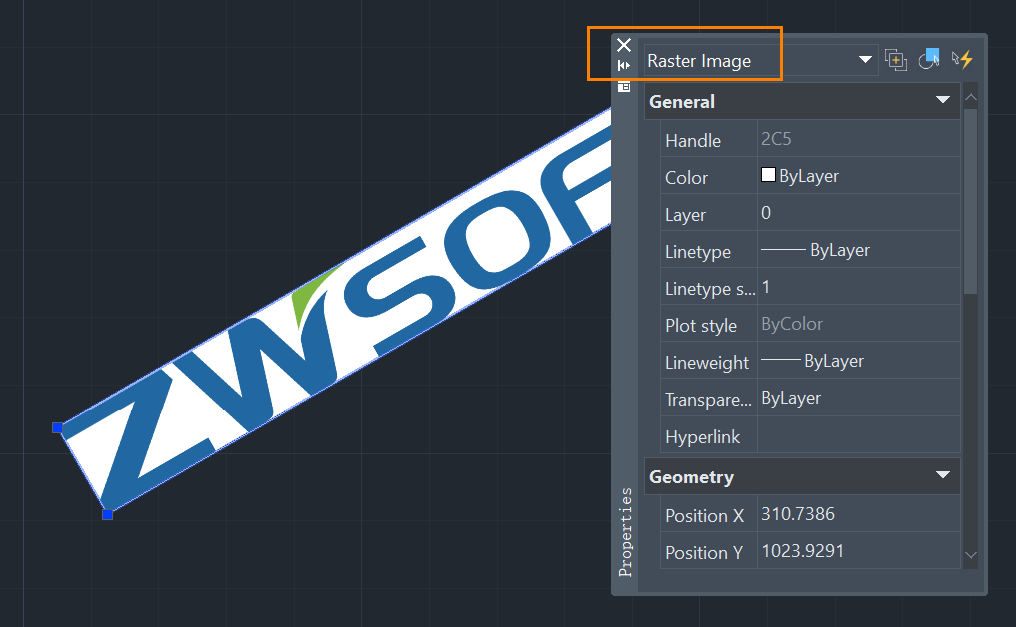Click the Transparency ByLayer value
Screen dimensions: 1016x627
[x=859, y=398]
